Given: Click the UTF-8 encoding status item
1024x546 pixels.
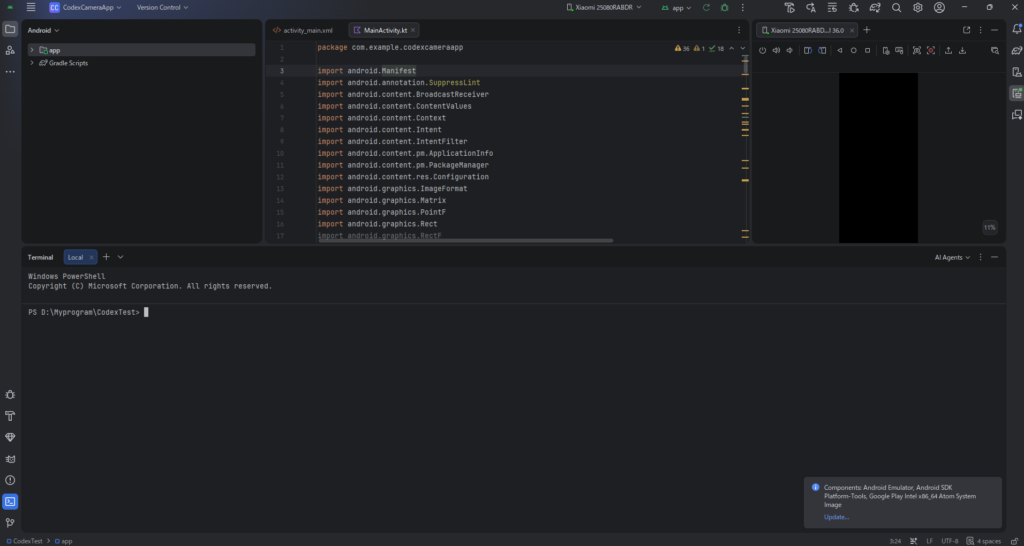Looking at the screenshot, I should click(950, 541).
